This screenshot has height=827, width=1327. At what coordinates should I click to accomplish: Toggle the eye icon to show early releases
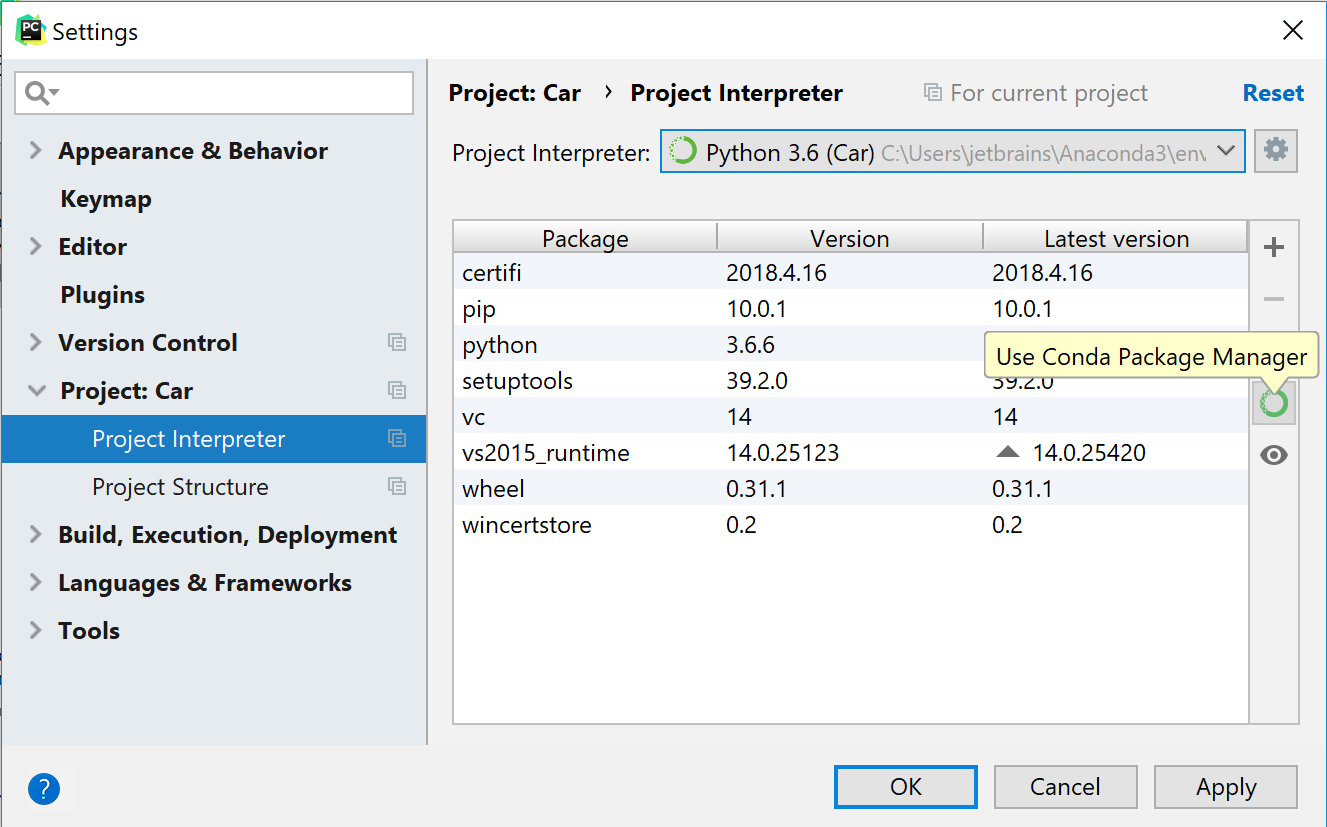pyautogui.click(x=1274, y=456)
